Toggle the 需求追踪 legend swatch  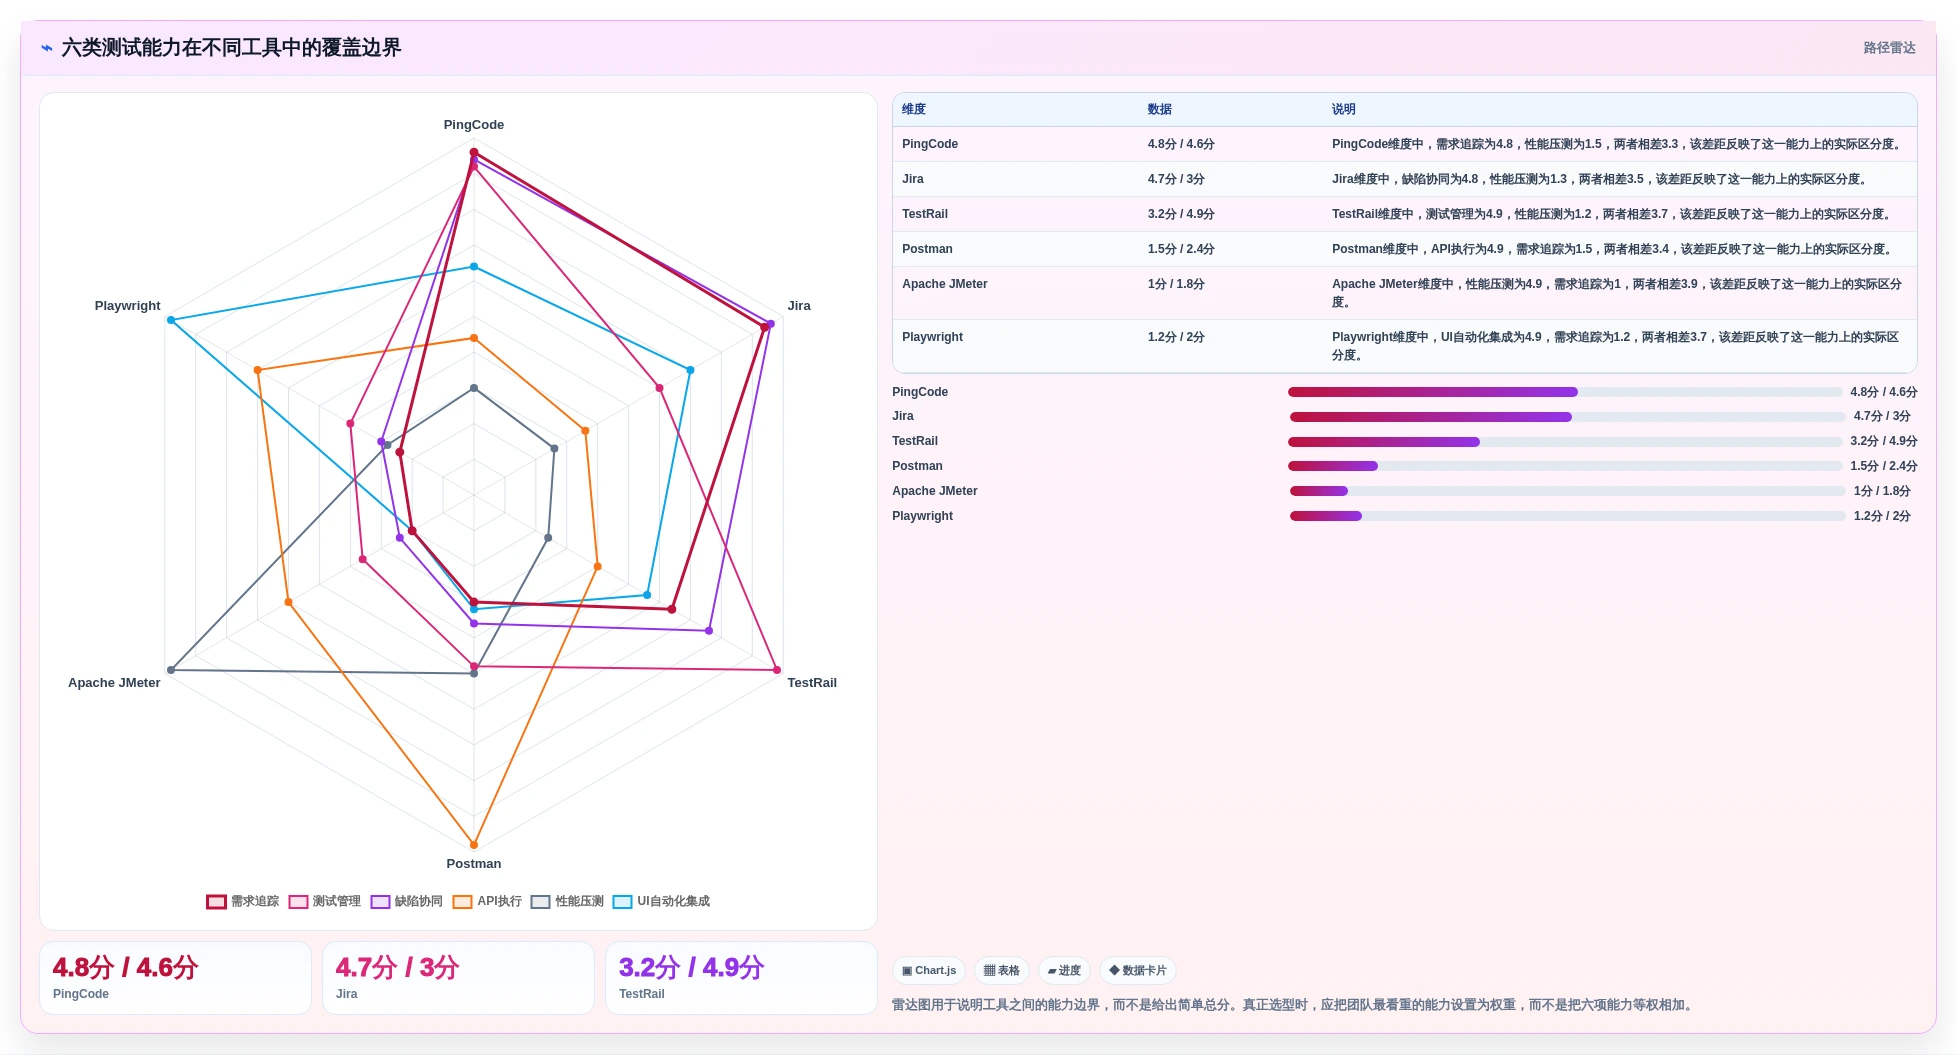pos(216,901)
